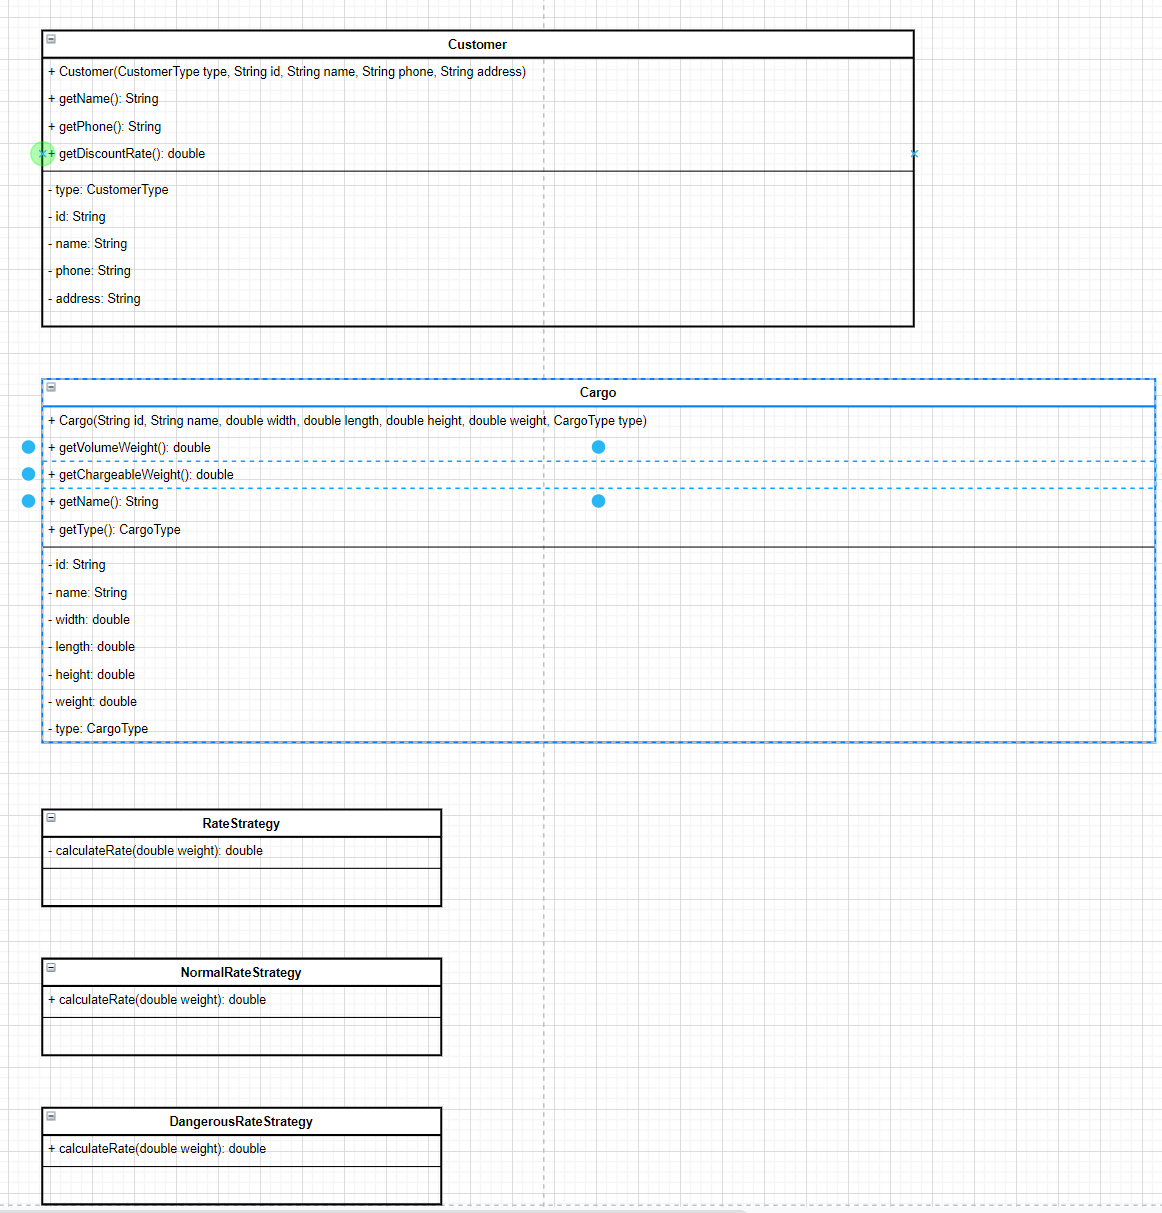The image size is (1162, 1213).
Task: Select the type: CargoType attribute
Action: coord(598,729)
